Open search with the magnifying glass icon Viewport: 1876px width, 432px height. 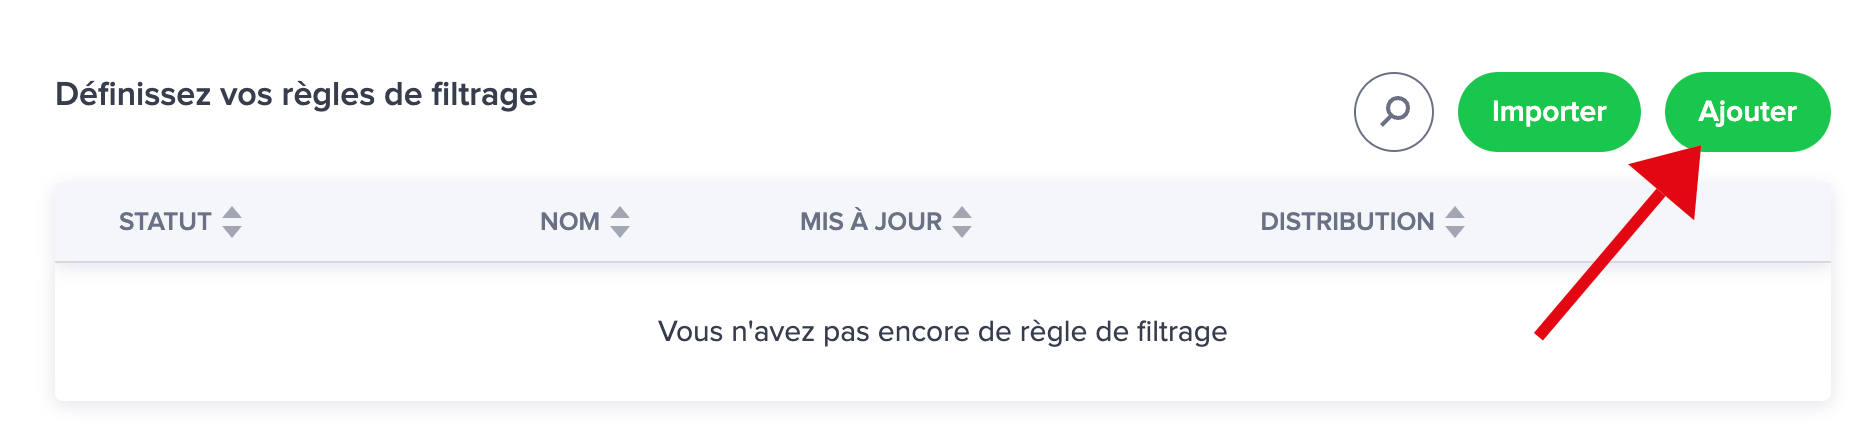1393,112
